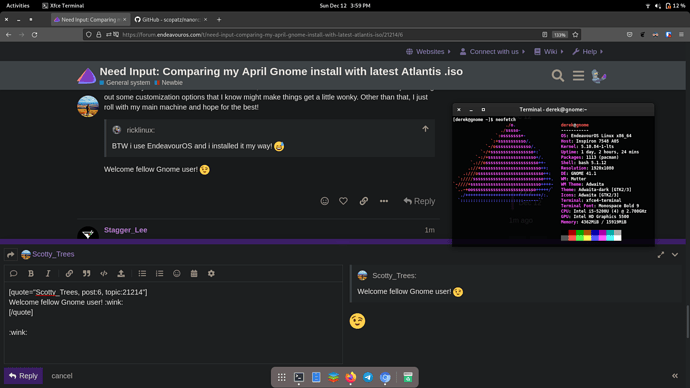Open Telegram from the dock
Image resolution: width=690 pixels, height=388 pixels.
click(368, 377)
